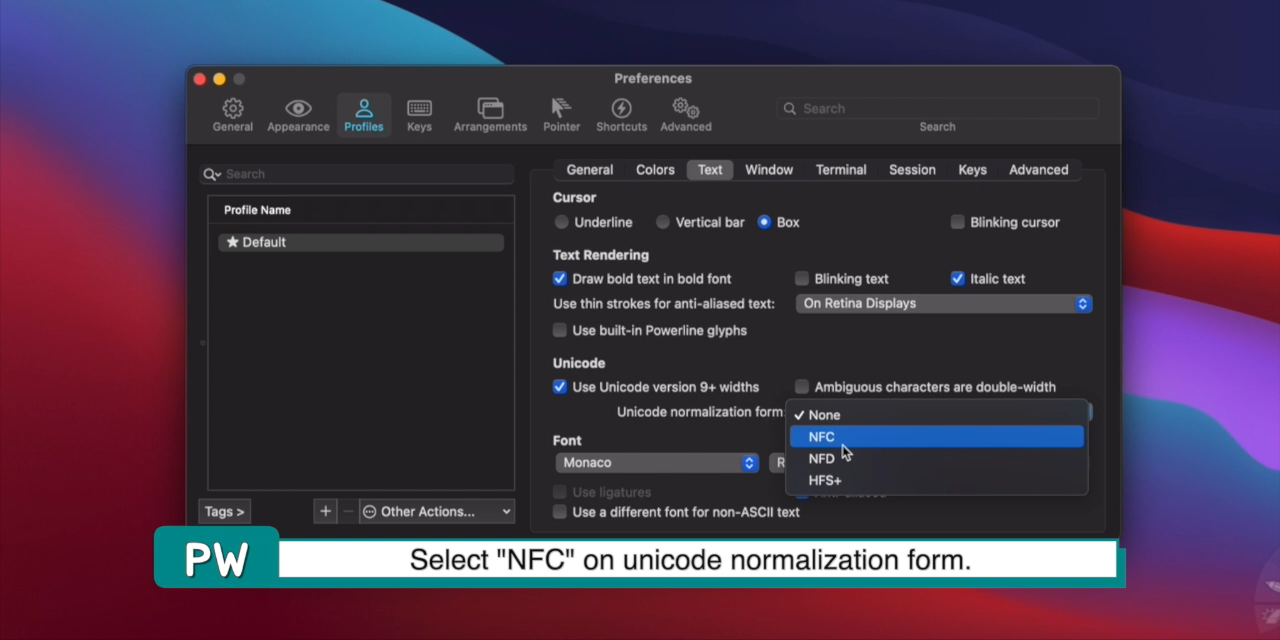Choose NFC in normalization menu

(937, 437)
